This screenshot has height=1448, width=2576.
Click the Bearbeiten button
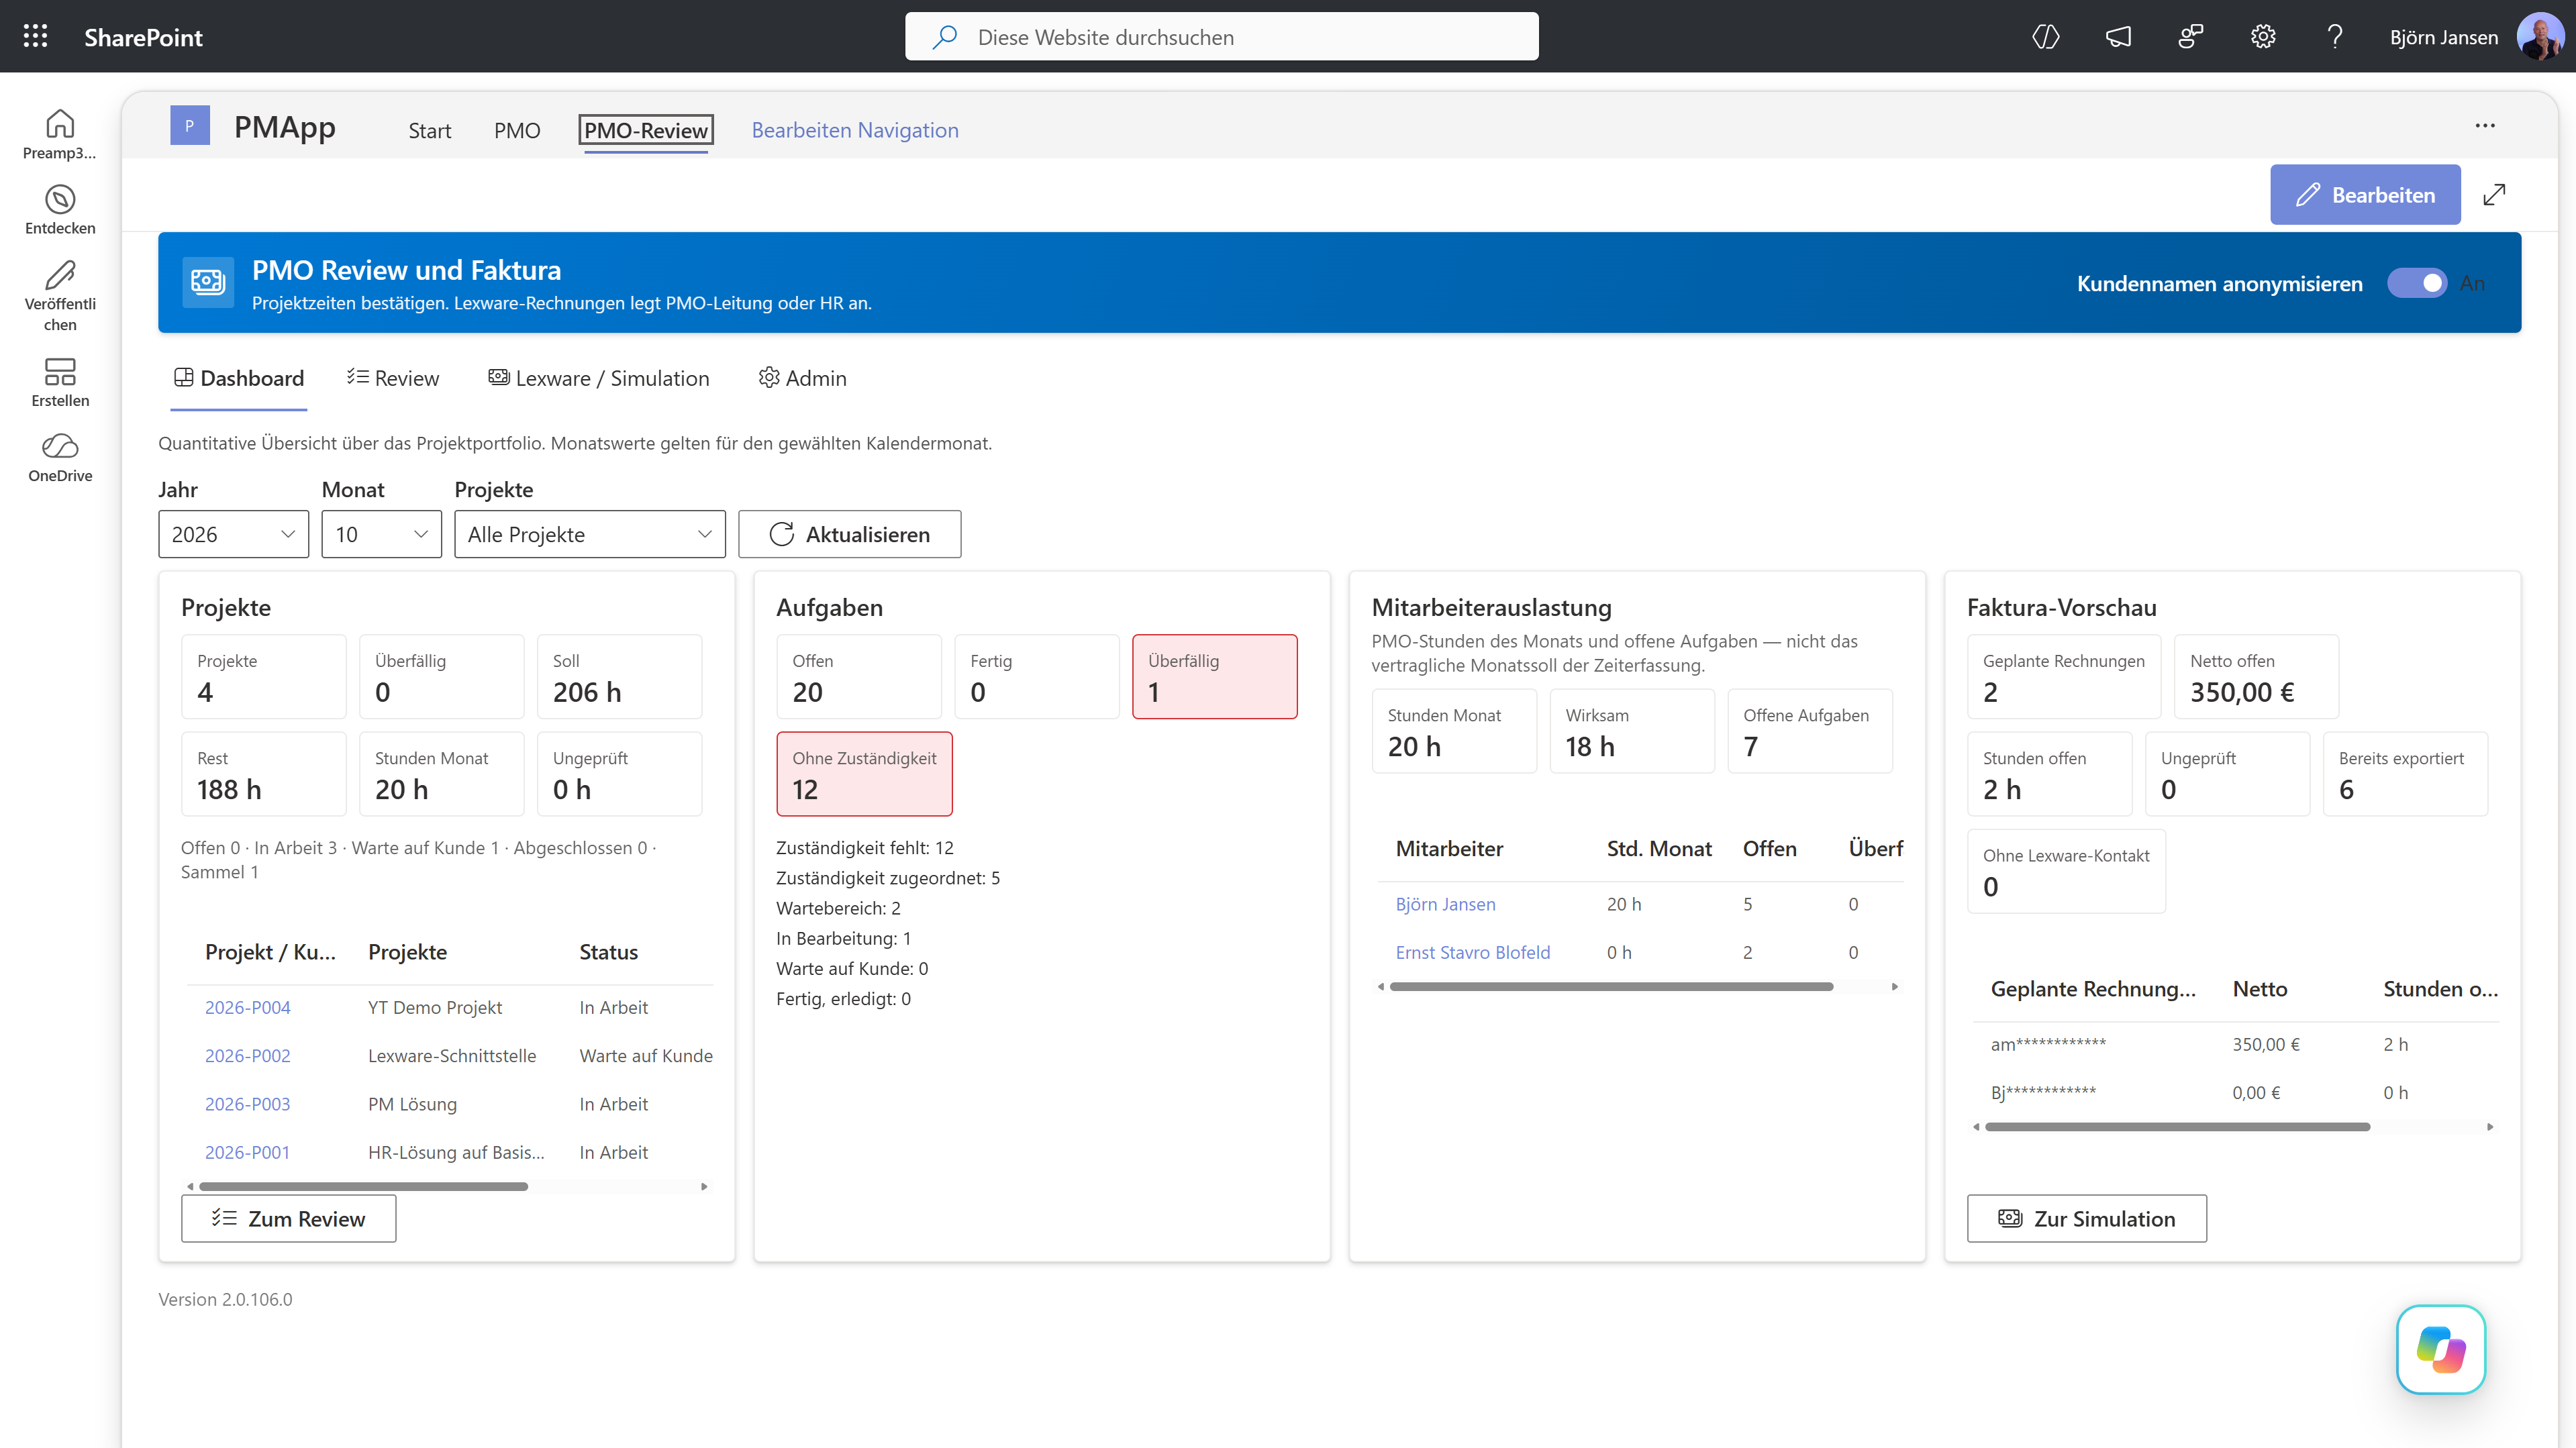[2365, 195]
